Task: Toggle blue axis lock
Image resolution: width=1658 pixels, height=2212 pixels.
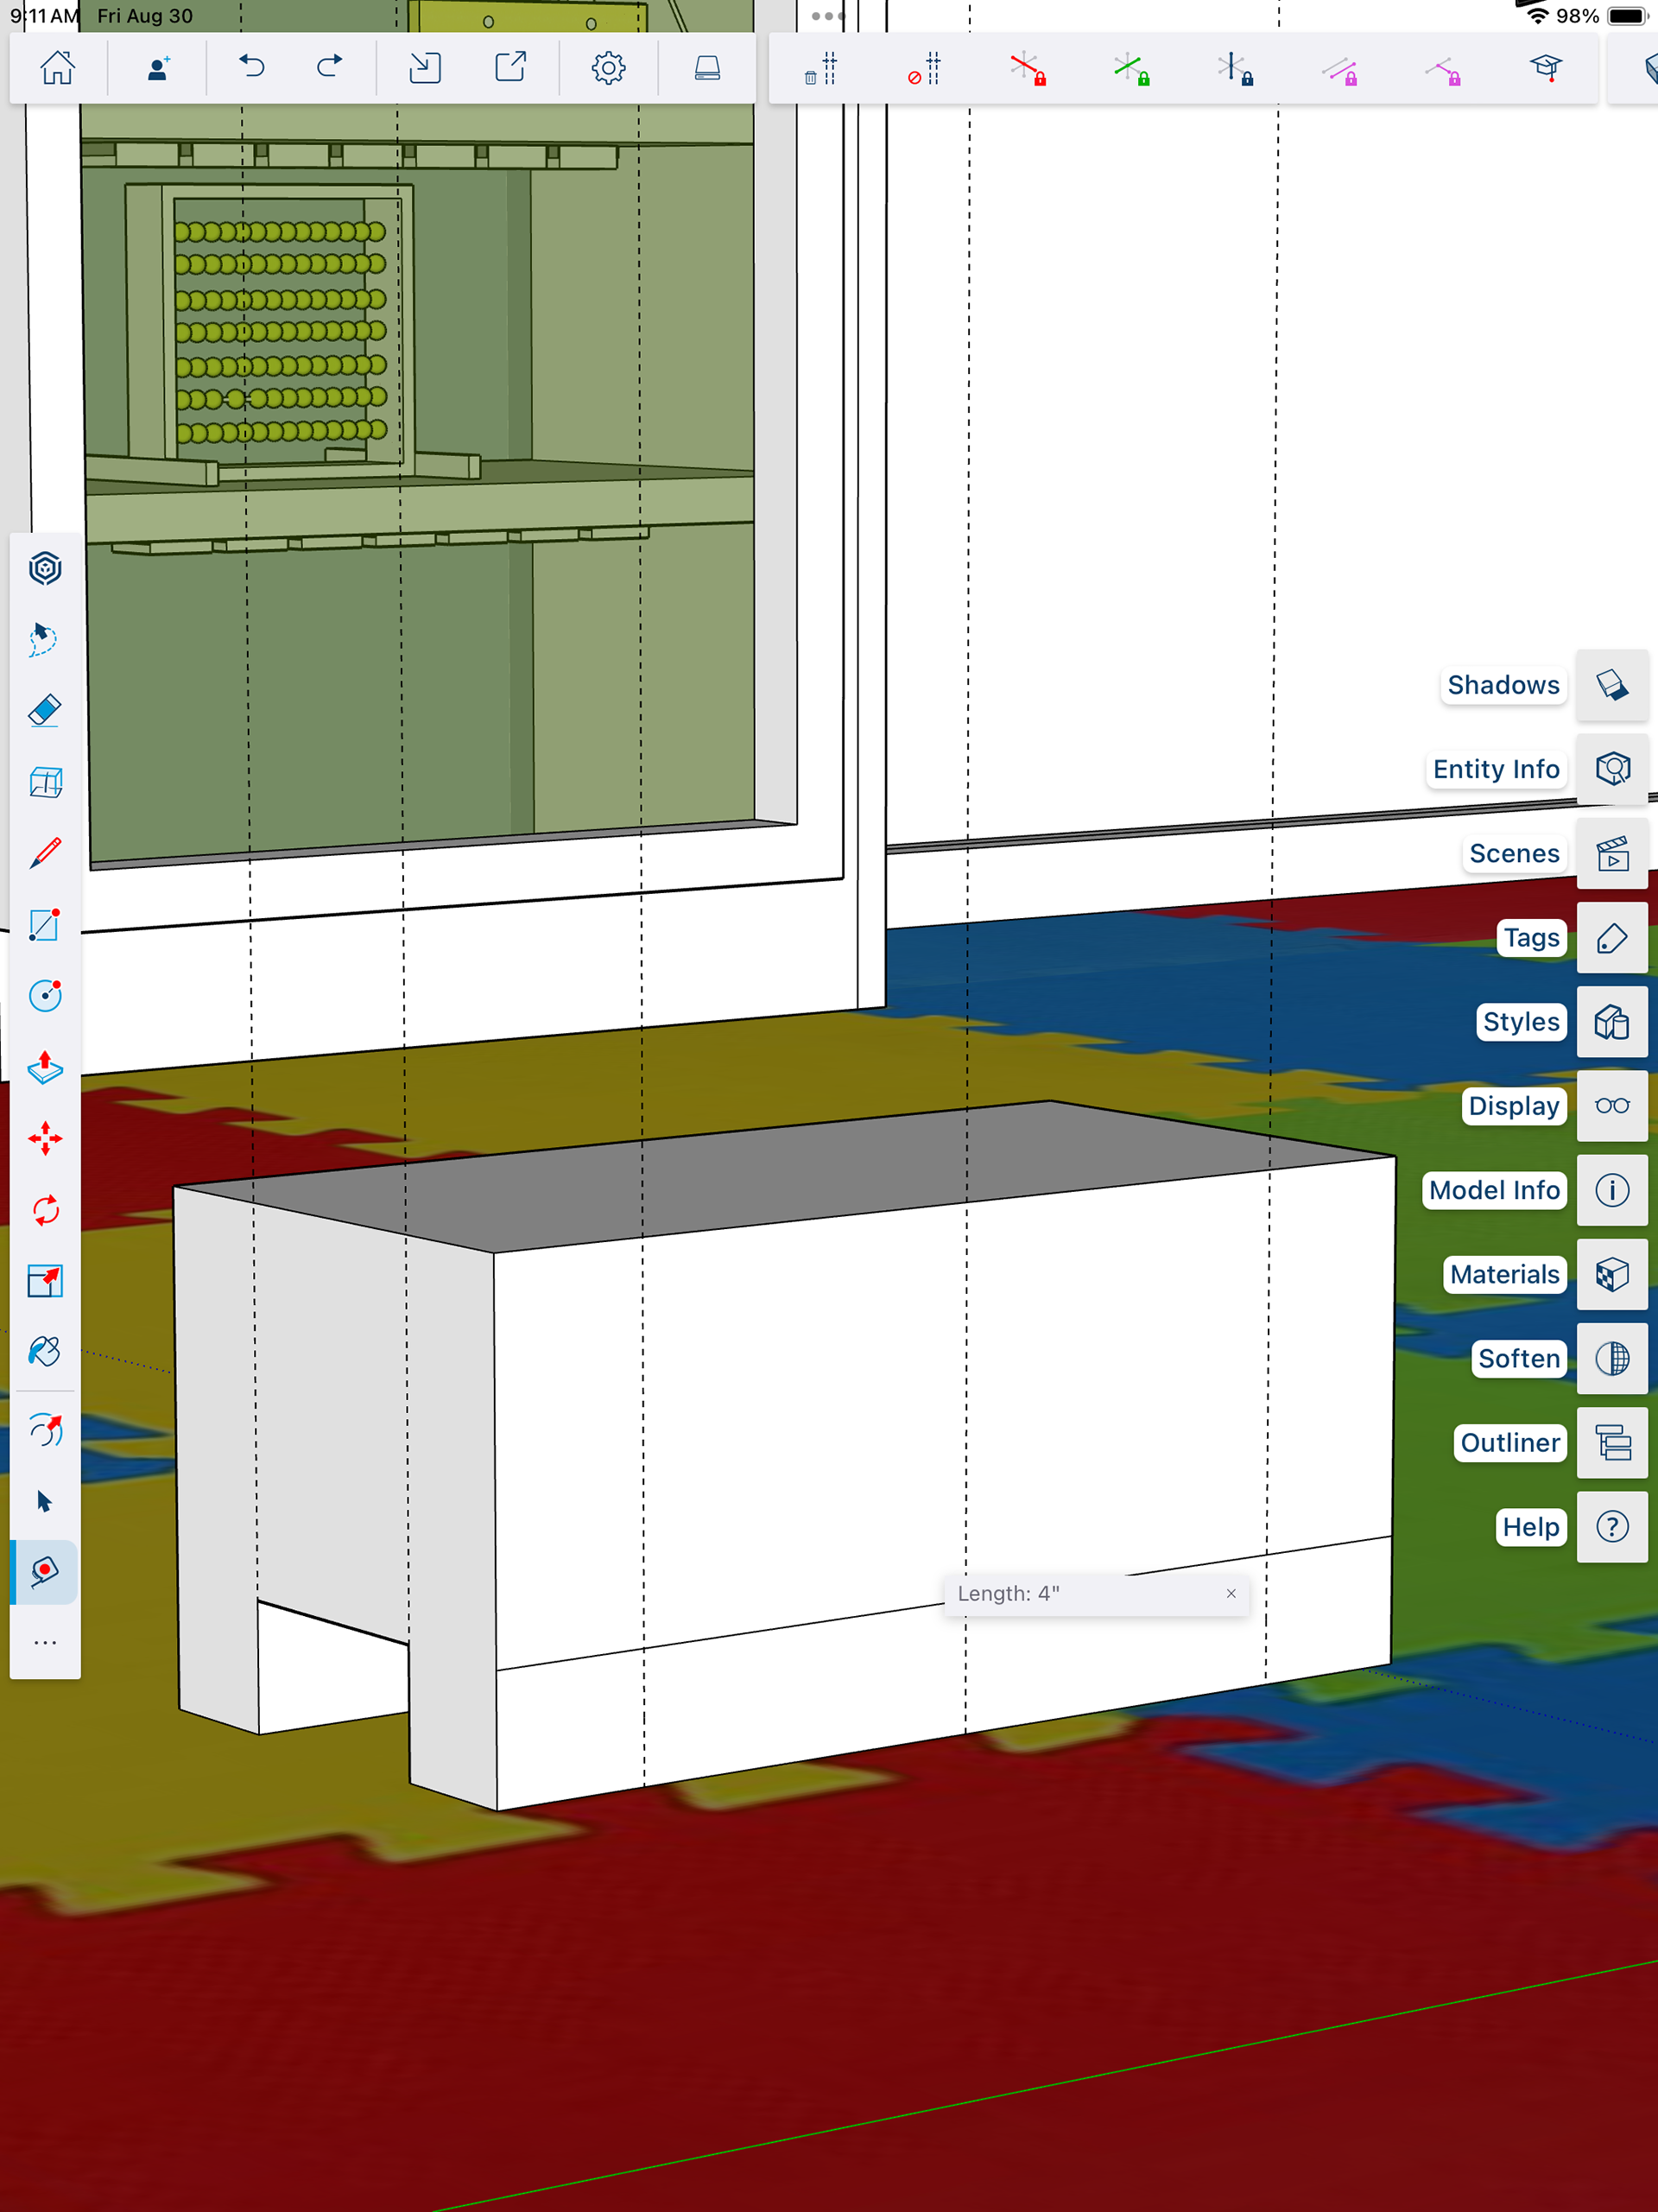Action: coord(1235,69)
